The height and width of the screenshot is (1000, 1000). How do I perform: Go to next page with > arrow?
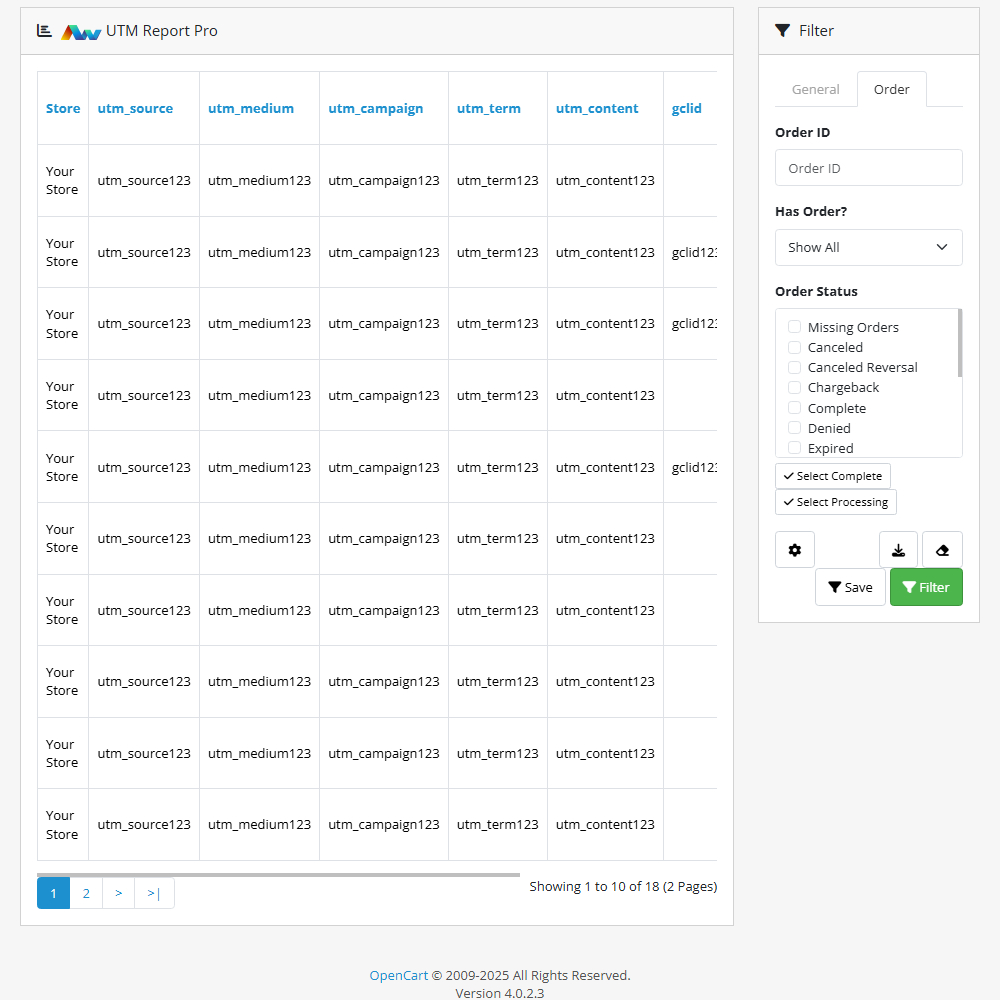pyautogui.click(x=118, y=893)
